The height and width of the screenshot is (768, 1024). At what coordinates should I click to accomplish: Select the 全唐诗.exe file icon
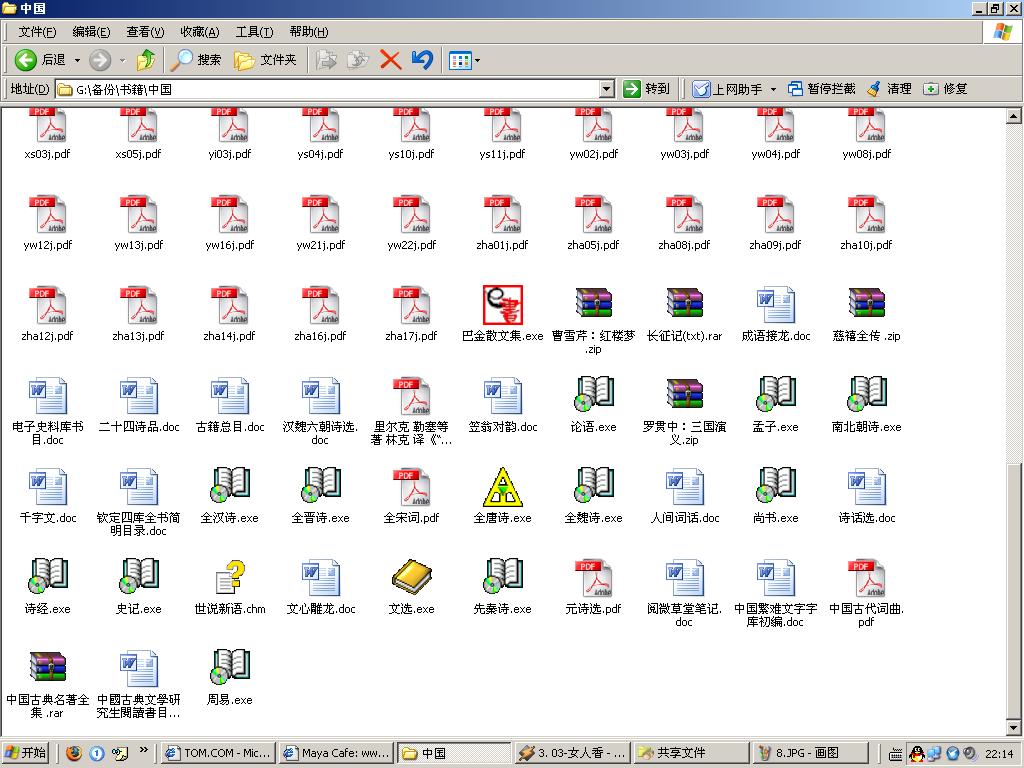tap(502, 487)
